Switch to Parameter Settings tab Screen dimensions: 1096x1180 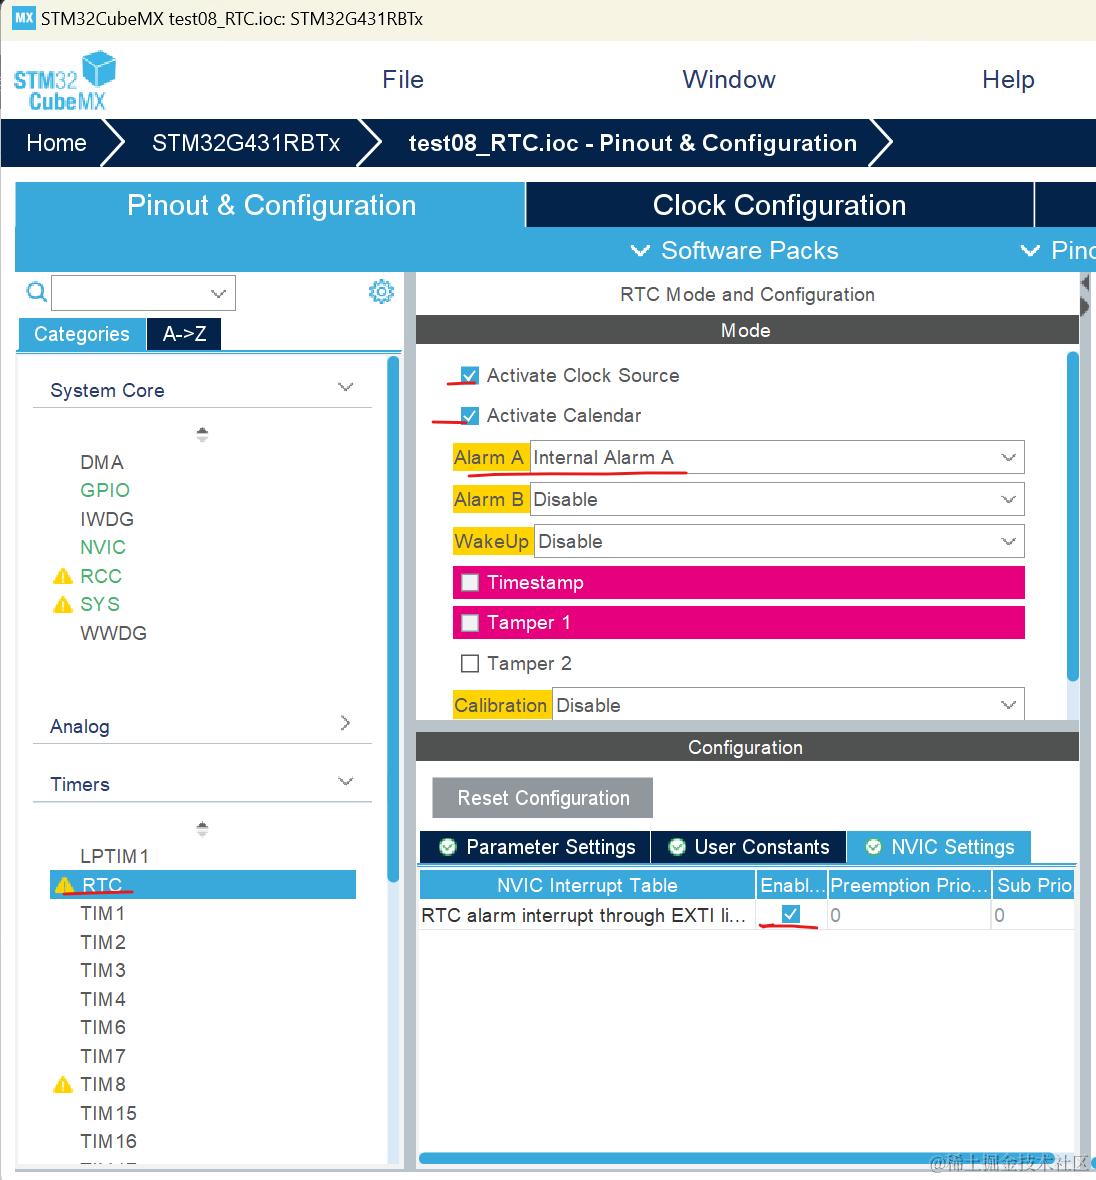click(x=535, y=847)
